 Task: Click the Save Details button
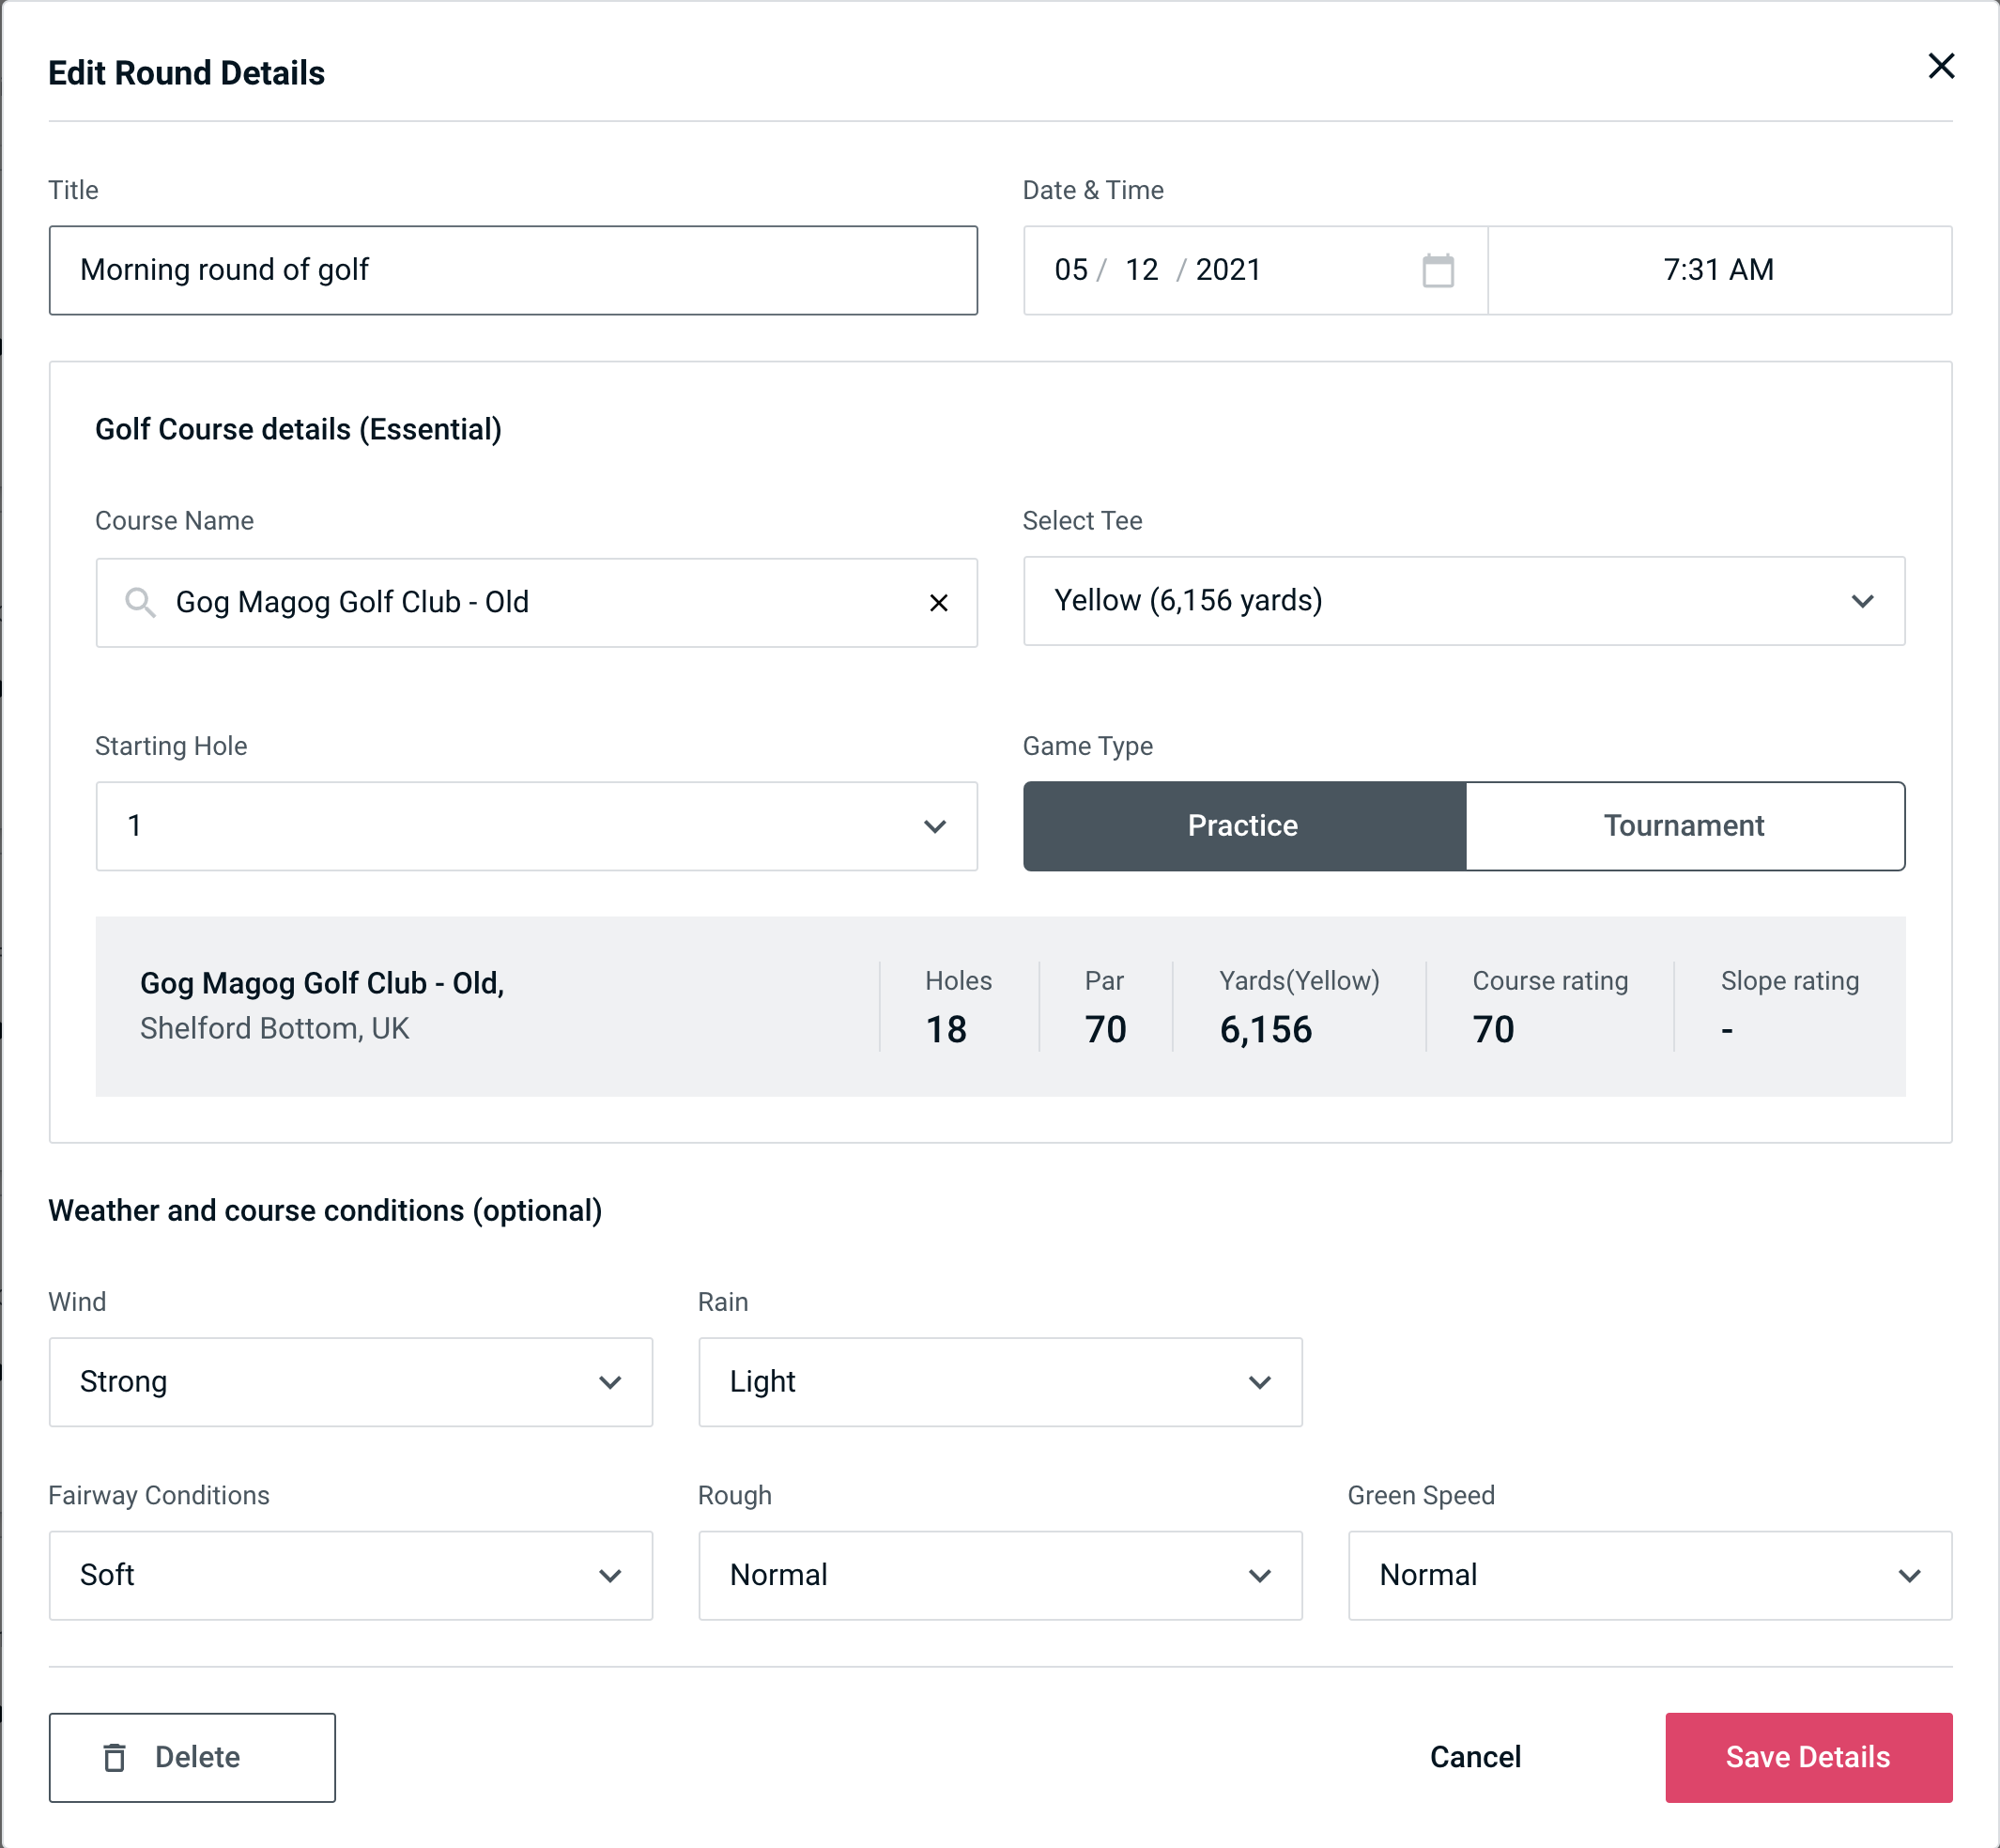(x=1807, y=1756)
